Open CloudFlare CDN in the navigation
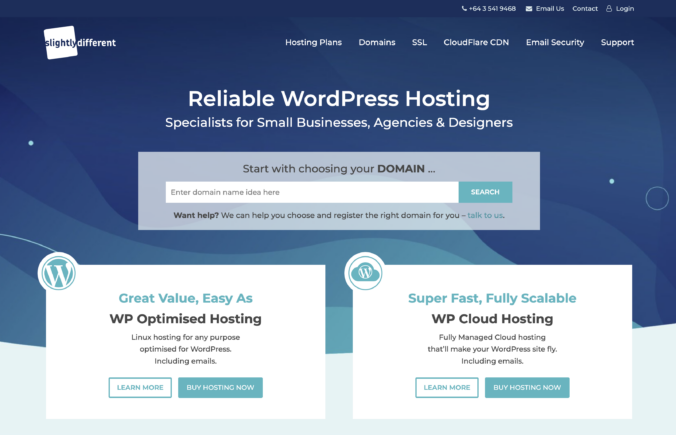This screenshot has height=435, width=676. coord(476,42)
